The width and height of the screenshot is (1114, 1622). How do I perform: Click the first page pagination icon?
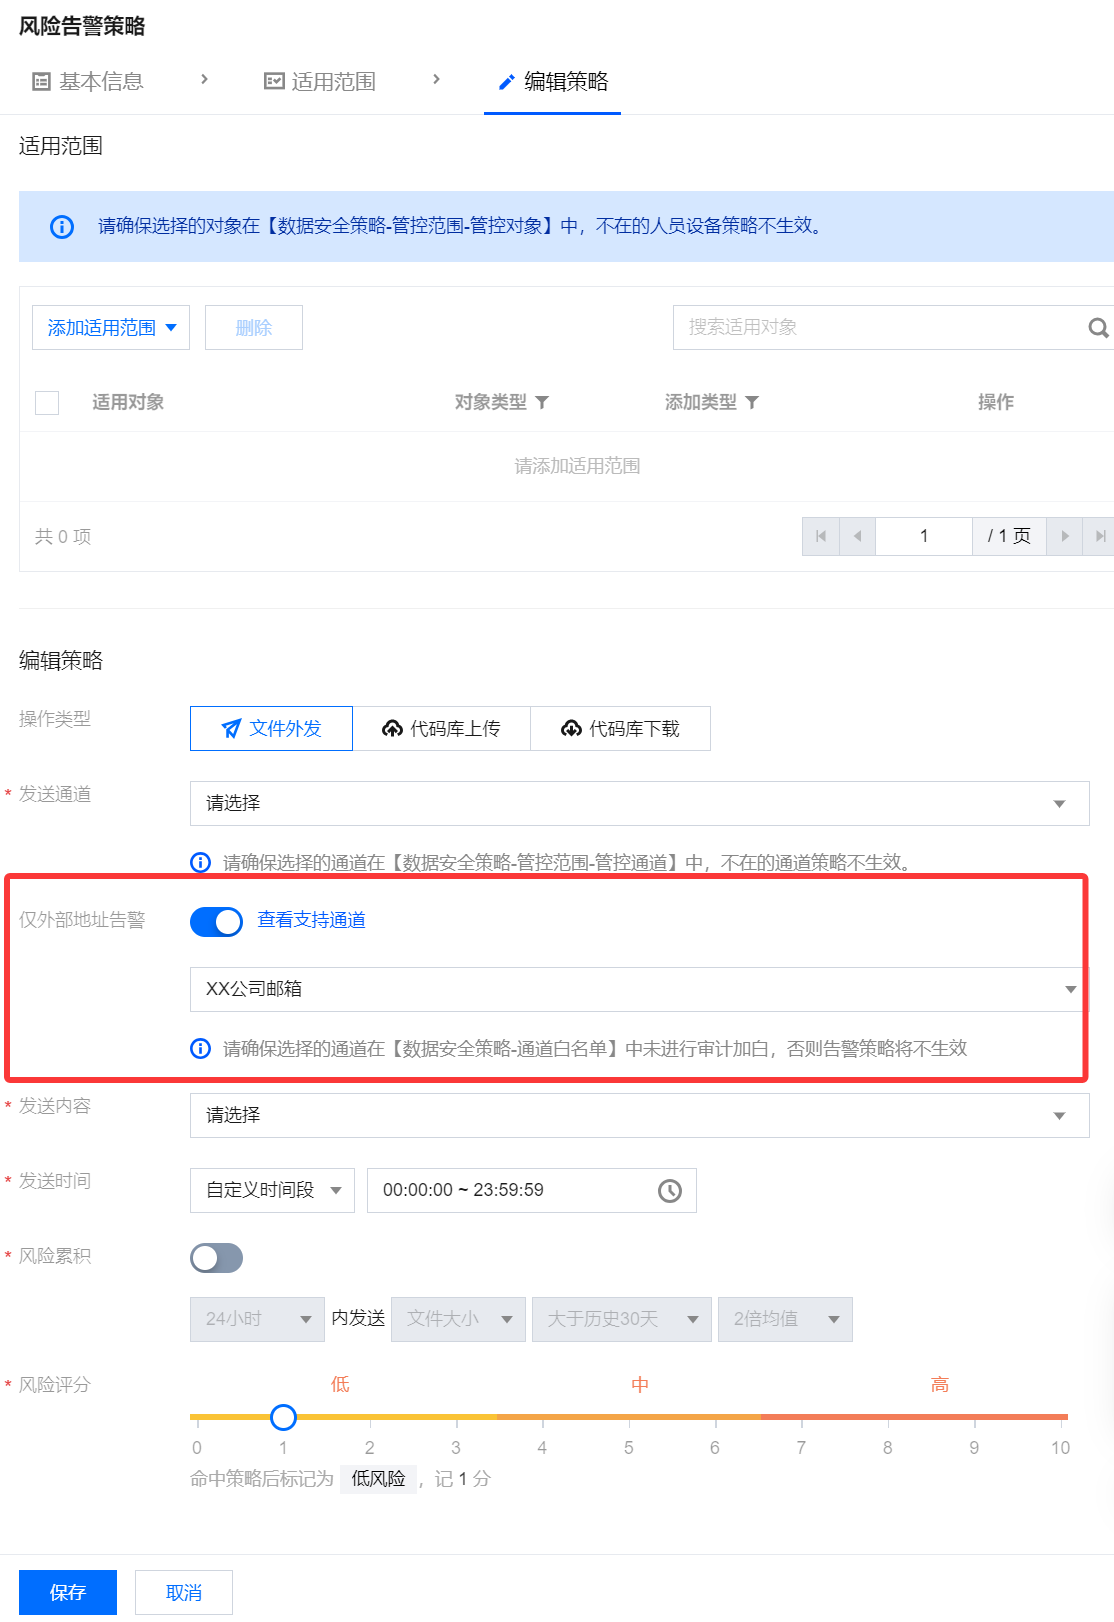point(821,536)
